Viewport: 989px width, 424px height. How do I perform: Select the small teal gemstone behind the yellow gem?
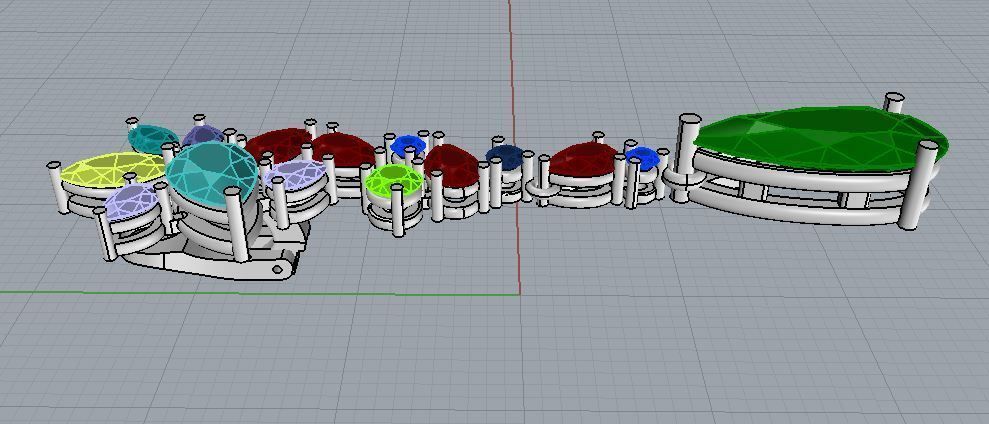click(153, 139)
